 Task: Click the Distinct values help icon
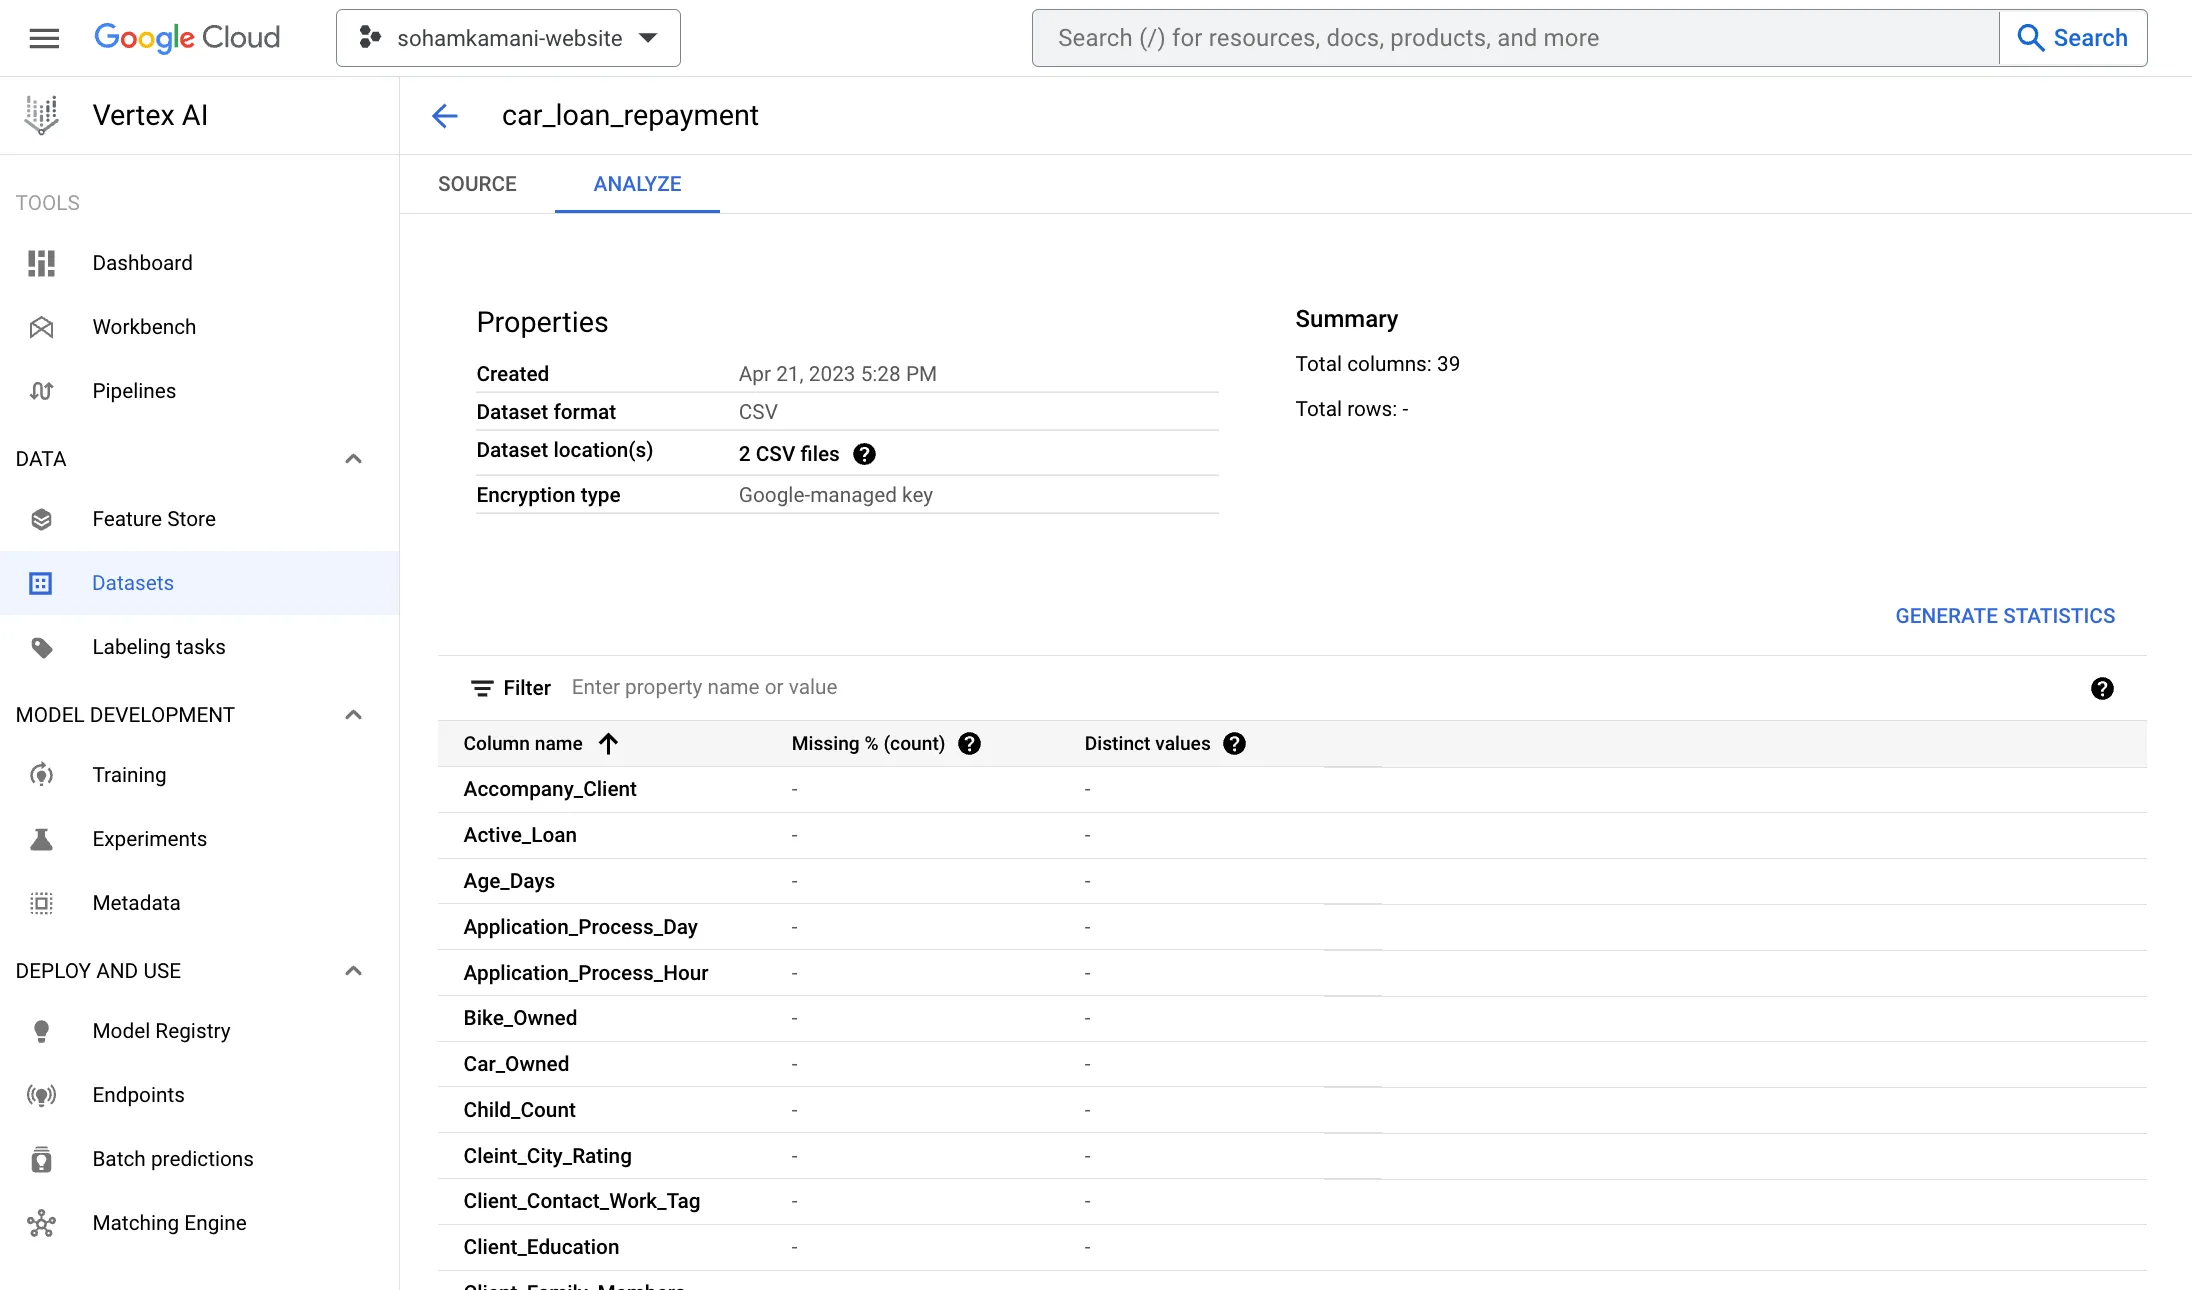click(x=1234, y=744)
